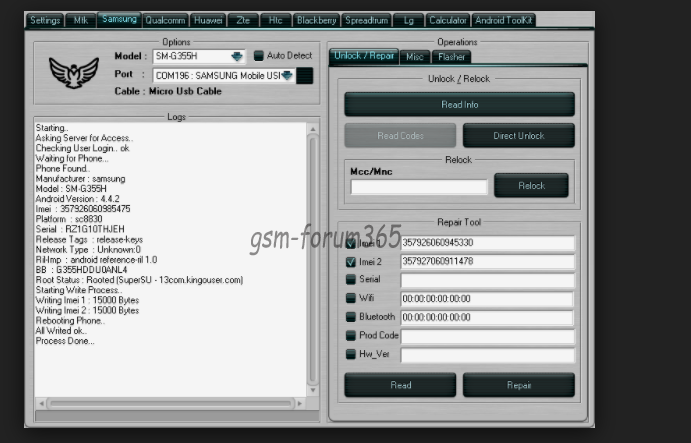Open the Settings tab
Viewport: 691px width, 443px height.
45,20
